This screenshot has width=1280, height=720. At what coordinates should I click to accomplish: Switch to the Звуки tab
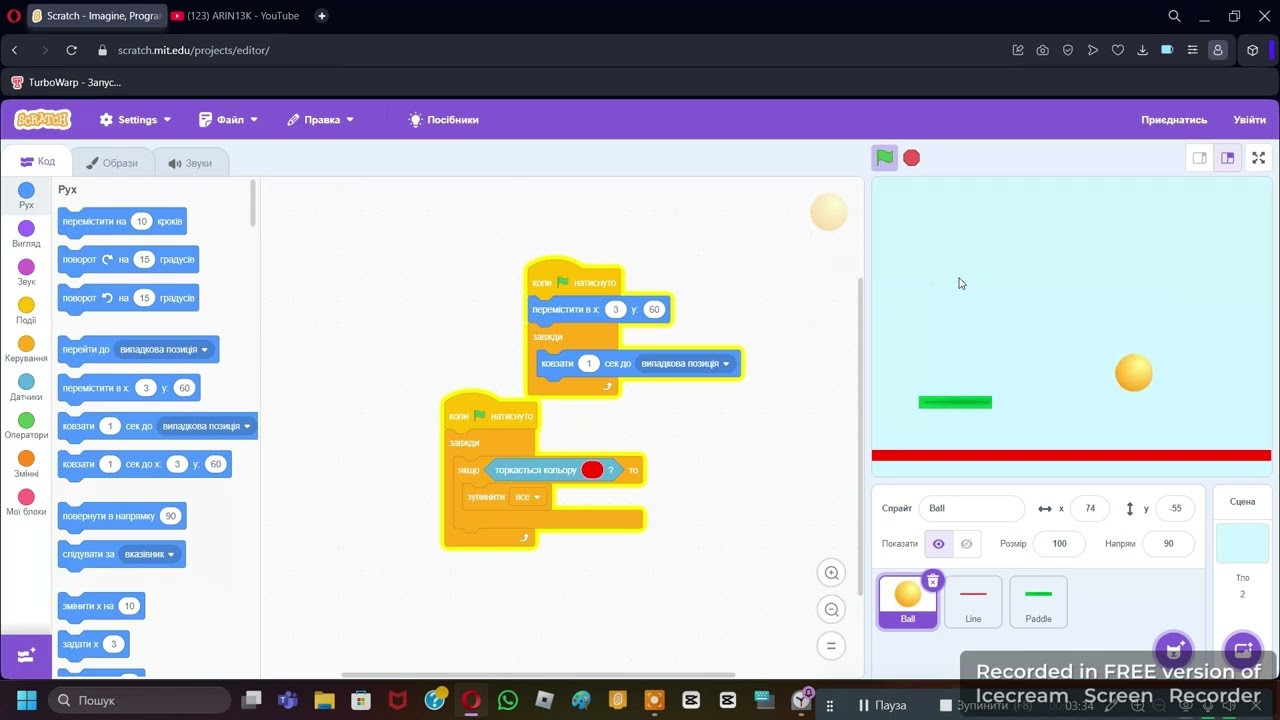click(x=190, y=163)
